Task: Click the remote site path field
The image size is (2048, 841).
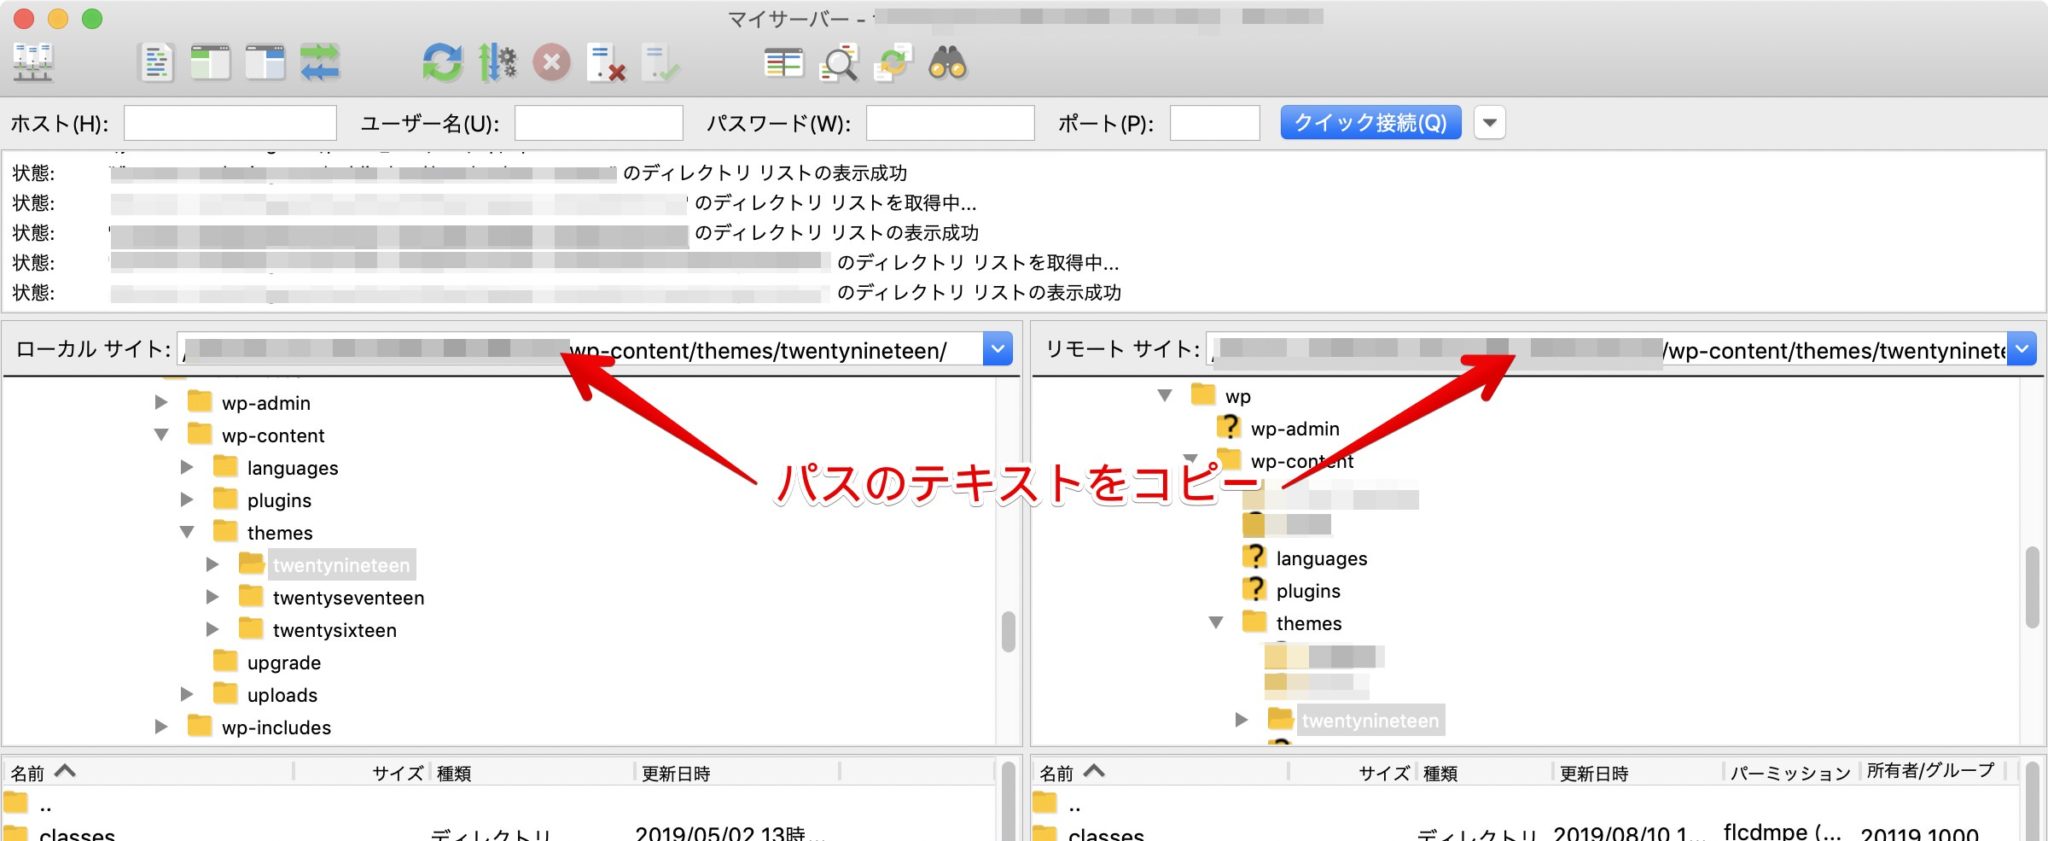Action: pyautogui.click(x=1608, y=349)
